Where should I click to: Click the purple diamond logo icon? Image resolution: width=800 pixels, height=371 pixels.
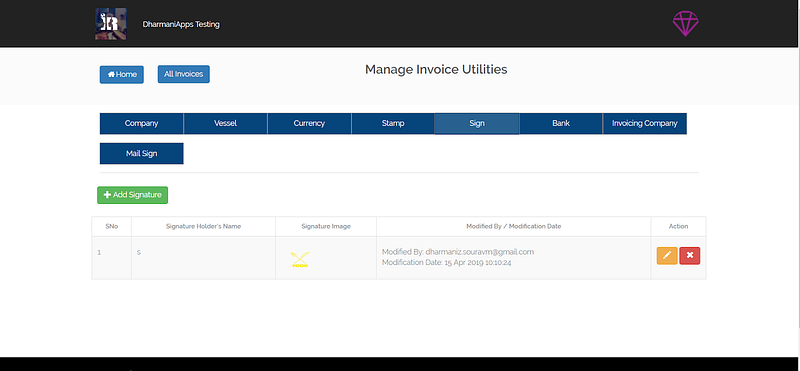[685, 23]
